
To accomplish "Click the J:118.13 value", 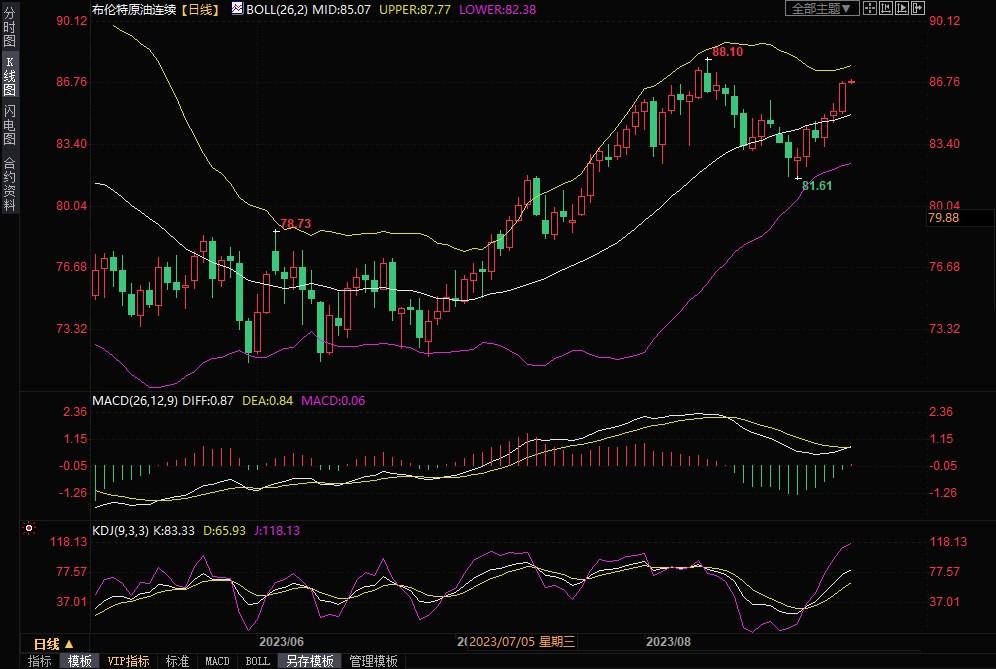I will [x=277, y=530].
